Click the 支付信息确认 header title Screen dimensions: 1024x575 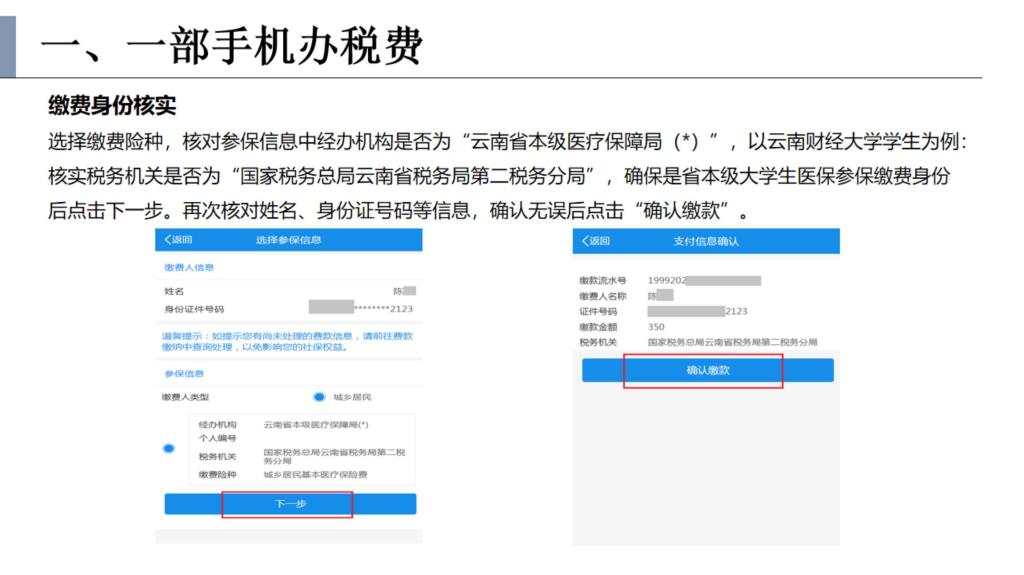(x=706, y=241)
